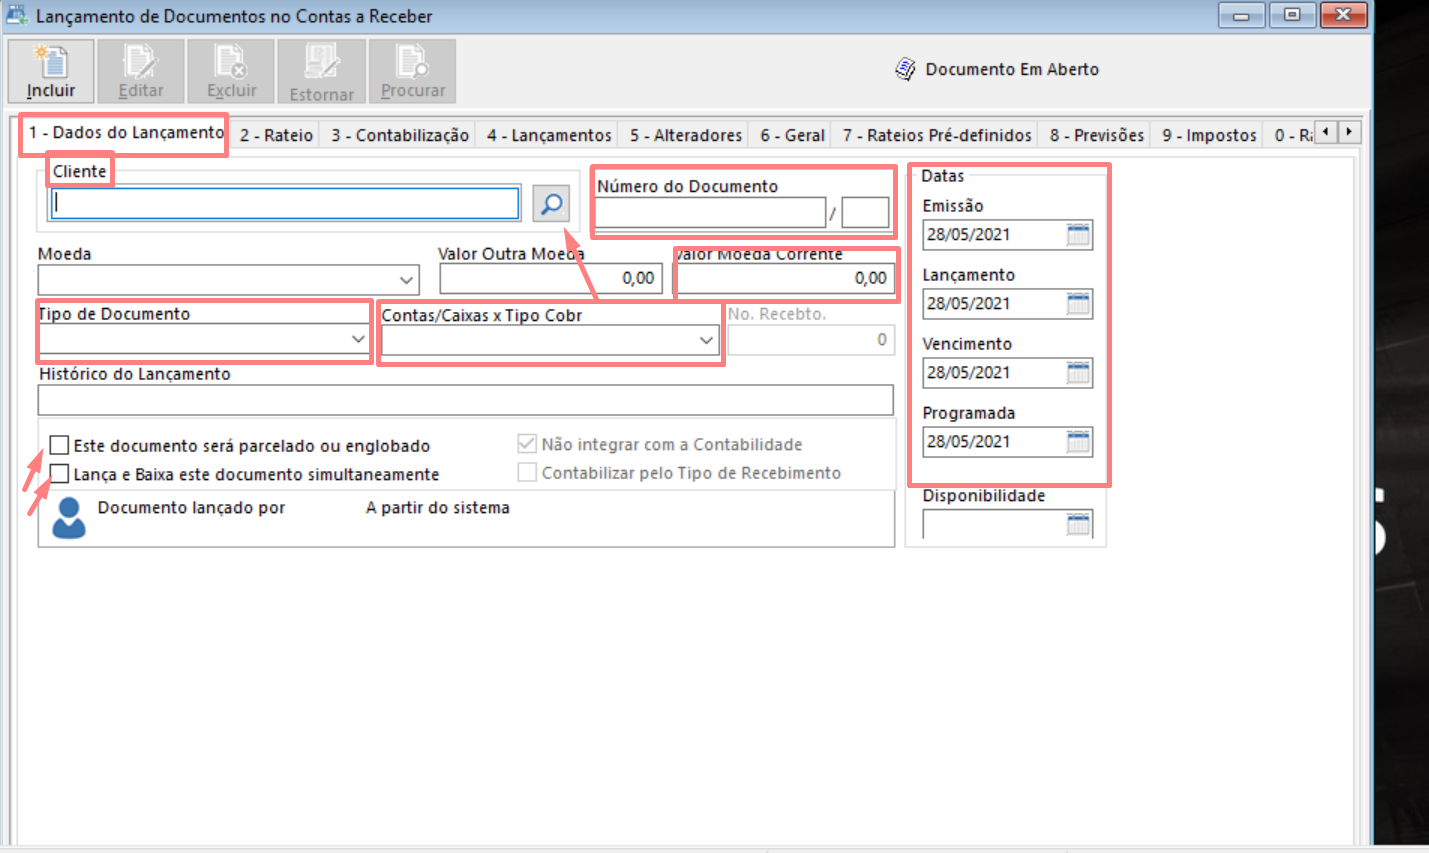Switch to the '8 - Previsões' tab

(x=1097, y=135)
